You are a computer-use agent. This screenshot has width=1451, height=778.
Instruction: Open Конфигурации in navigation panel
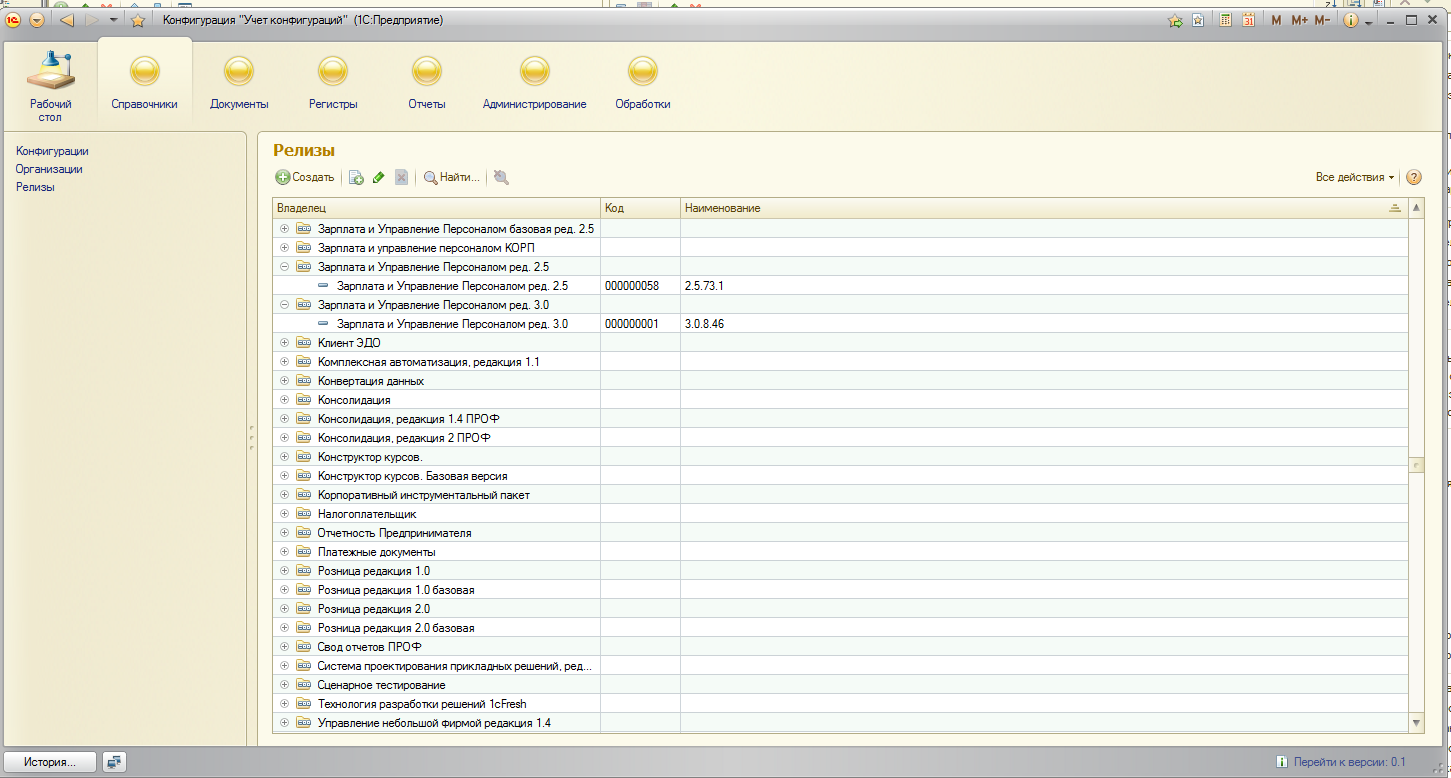pos(52,151)
